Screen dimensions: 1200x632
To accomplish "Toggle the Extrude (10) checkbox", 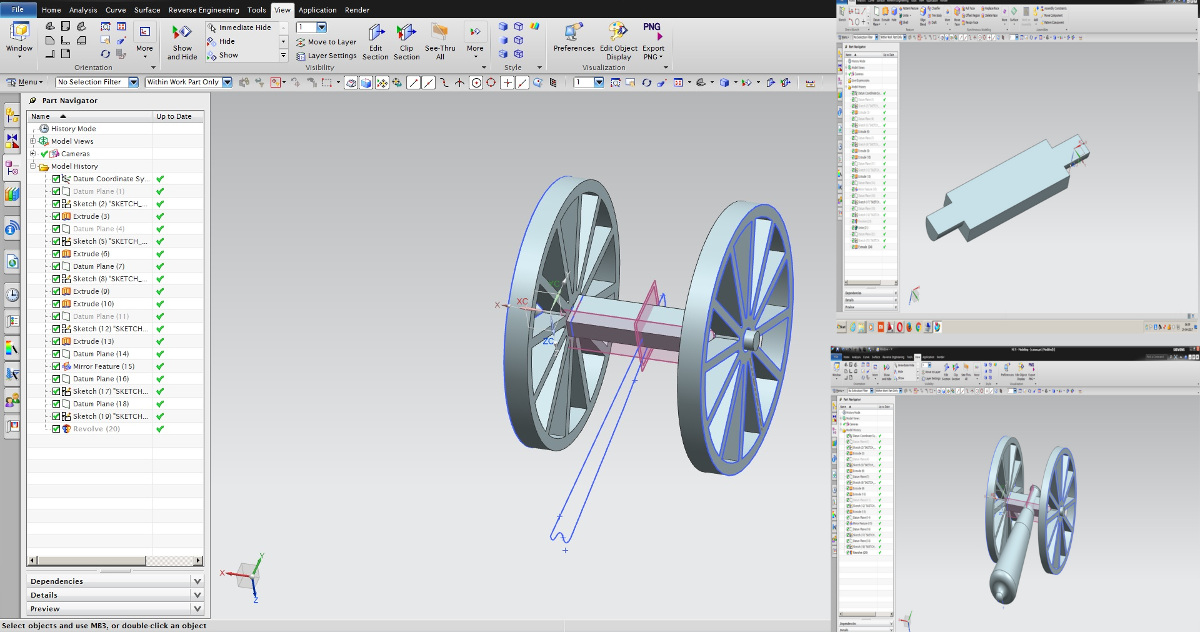I will coord(56,304).
